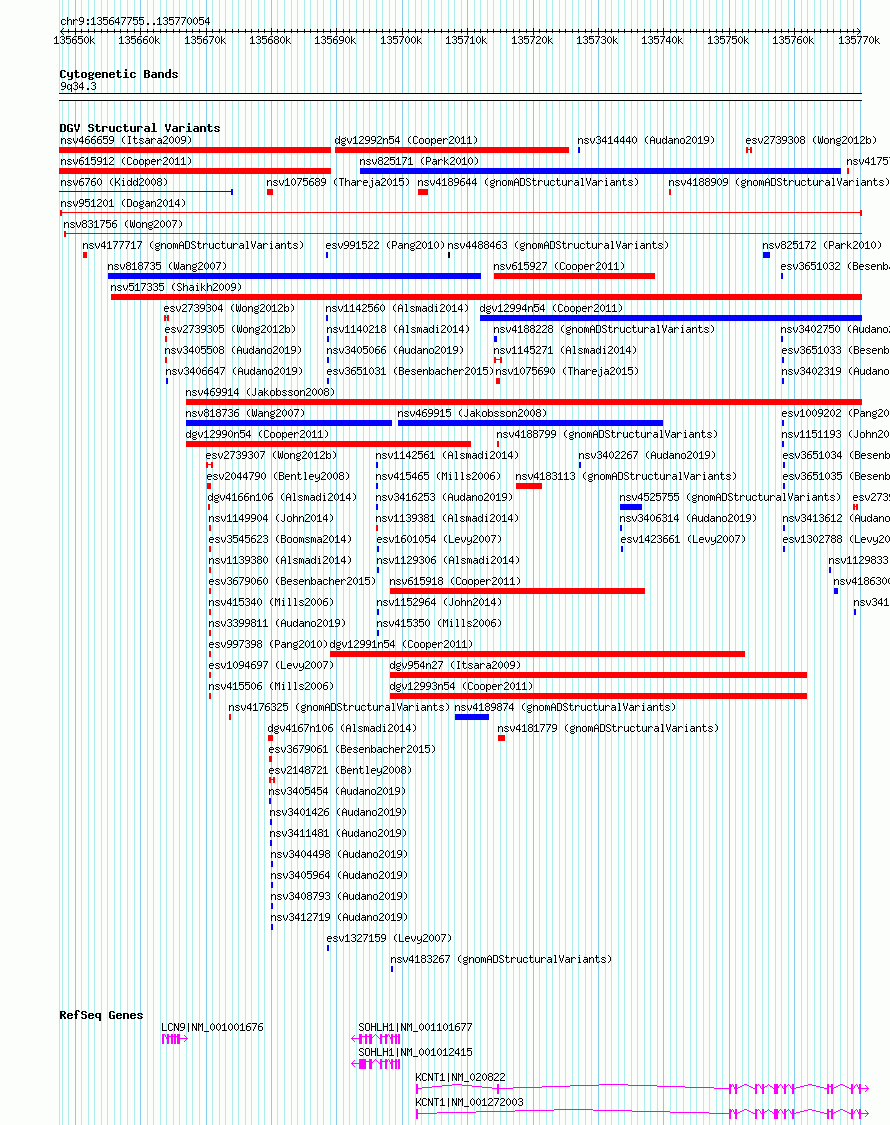Click the red bar under nsv615918

pyautogui.click(x=517, y=591)
